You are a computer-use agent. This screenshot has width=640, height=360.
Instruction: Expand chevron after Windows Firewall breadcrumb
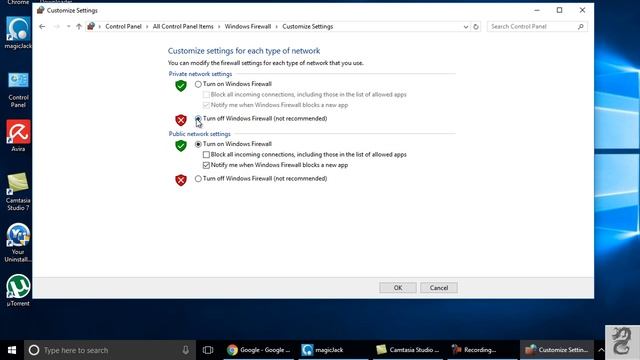(277, 27)
